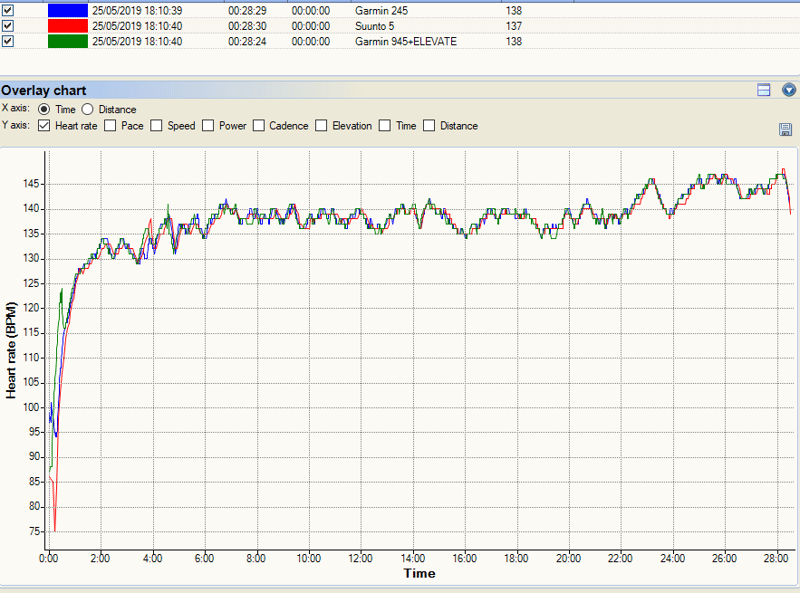This screenshot has height=593, width=800.
Task: Click the Overlay chart panel layout icon
Action: (764, 90)
